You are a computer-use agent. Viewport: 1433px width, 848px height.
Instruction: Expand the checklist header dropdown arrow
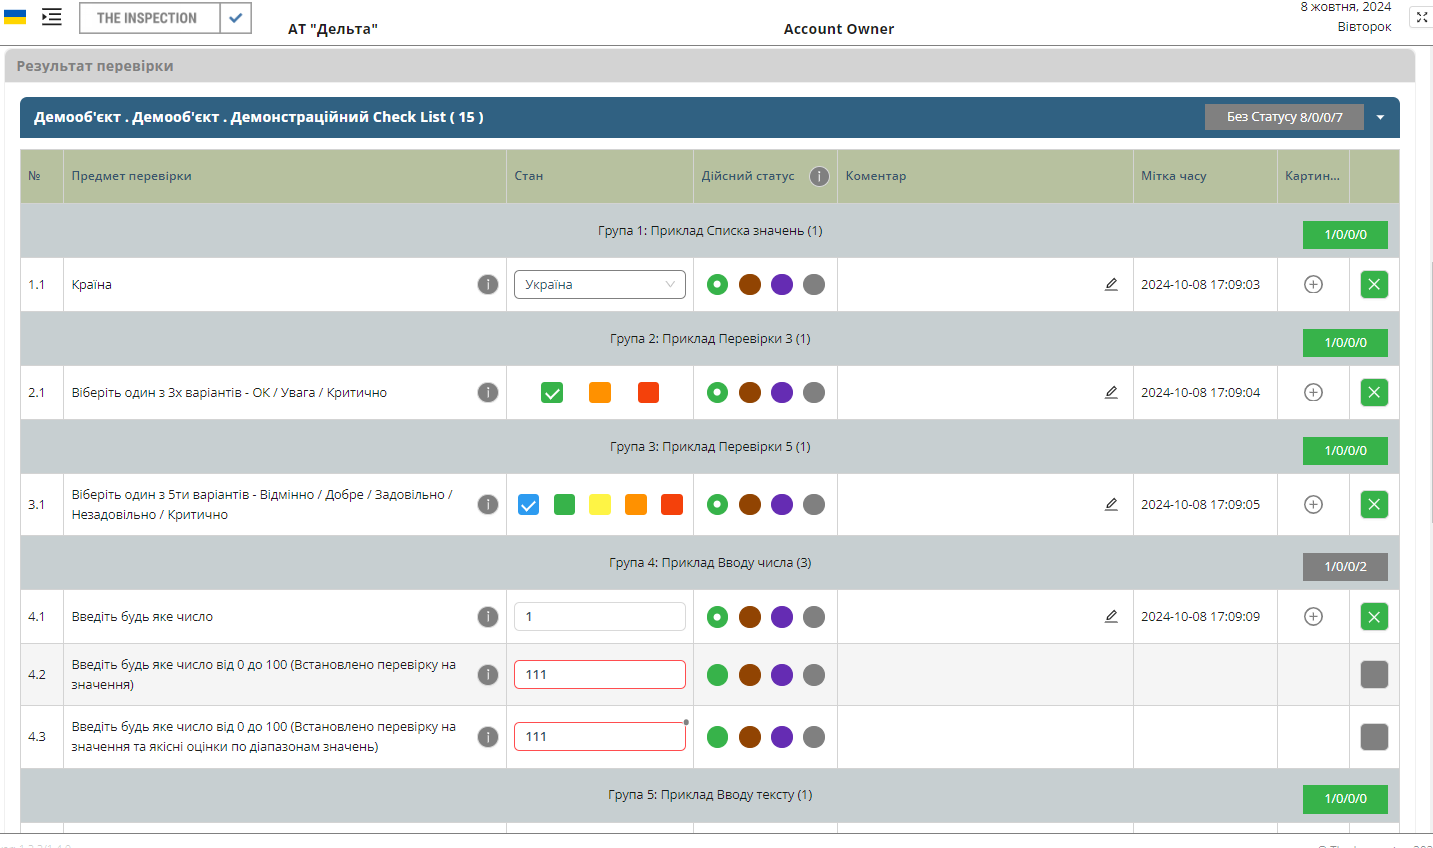point(1380,118)
